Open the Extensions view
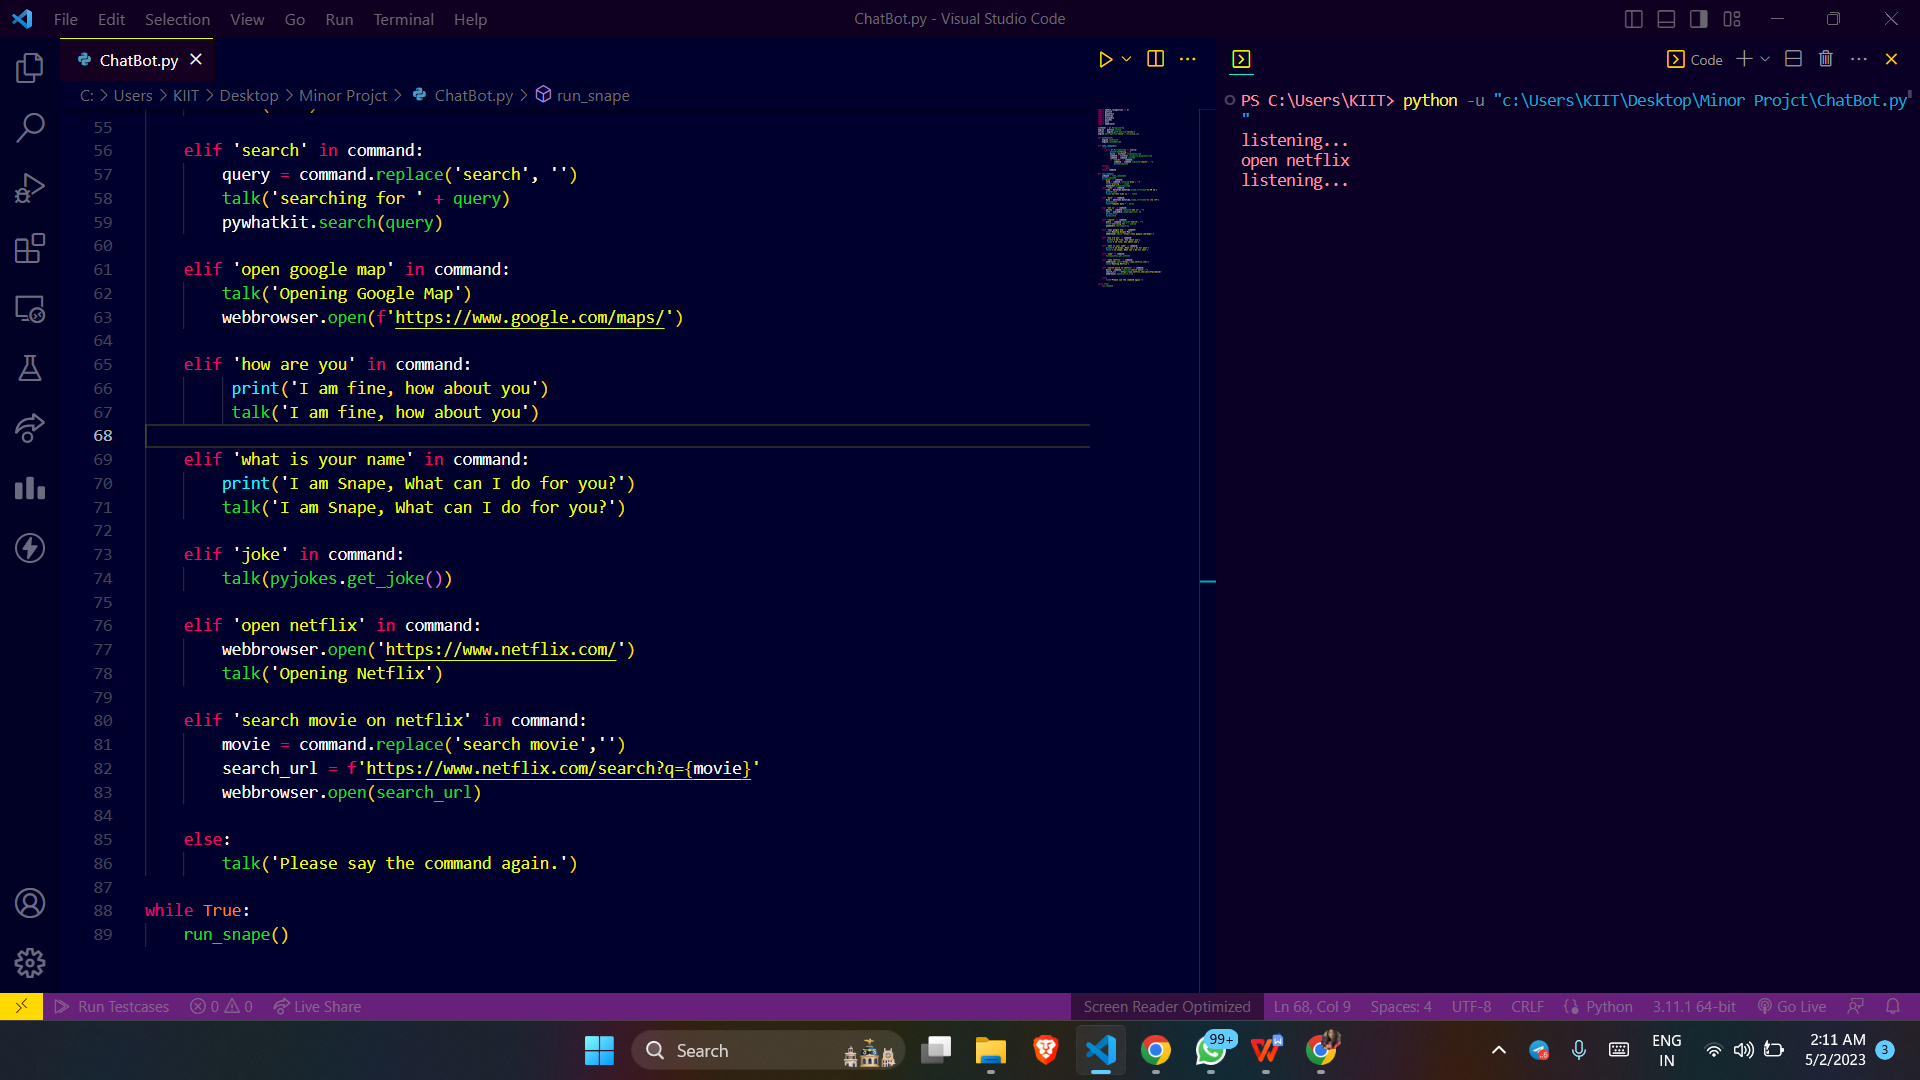The image size is (1920, 1080). [30, 248]
